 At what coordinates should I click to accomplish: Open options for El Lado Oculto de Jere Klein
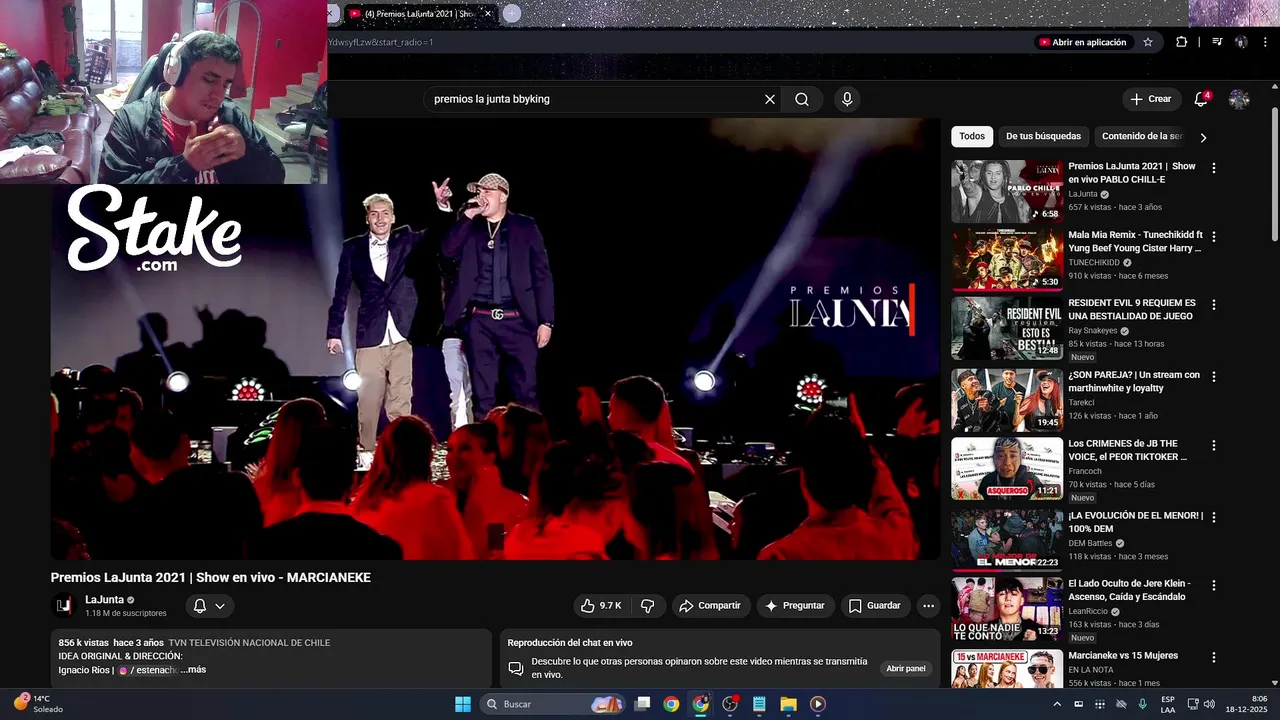click(x=1214, y=585)
